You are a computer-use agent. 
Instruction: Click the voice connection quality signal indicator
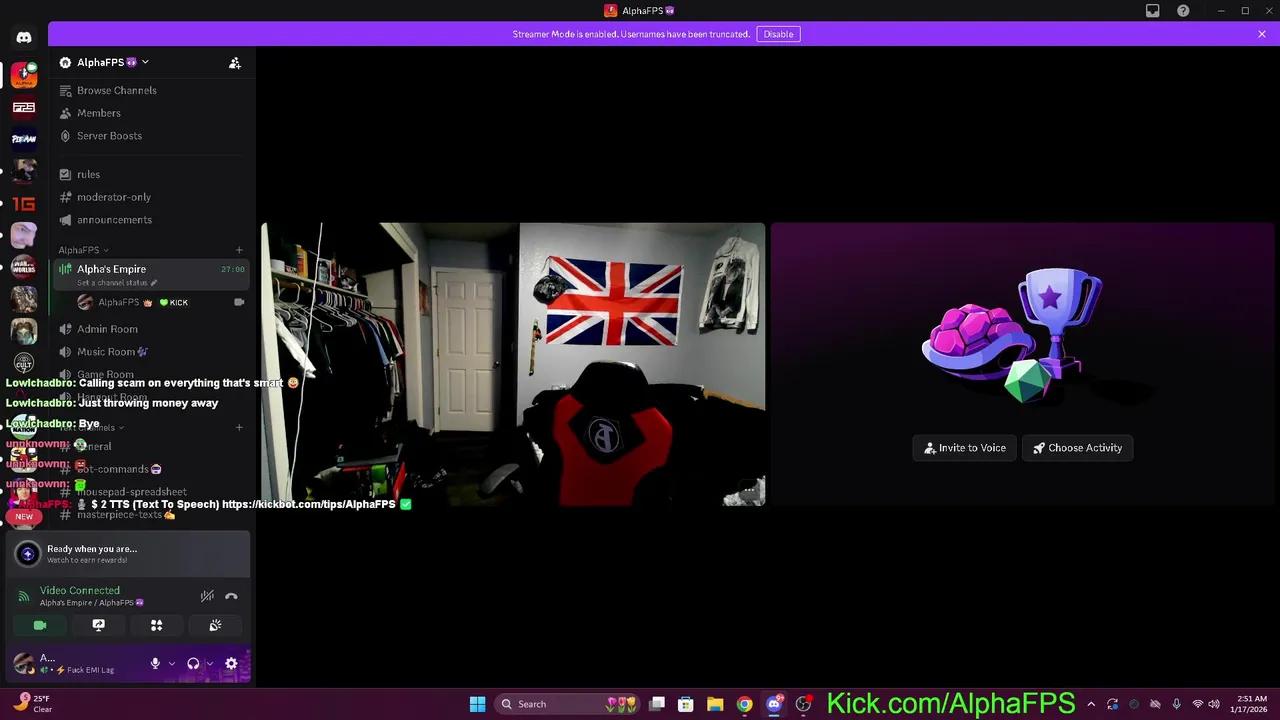(x=23, y=596)
